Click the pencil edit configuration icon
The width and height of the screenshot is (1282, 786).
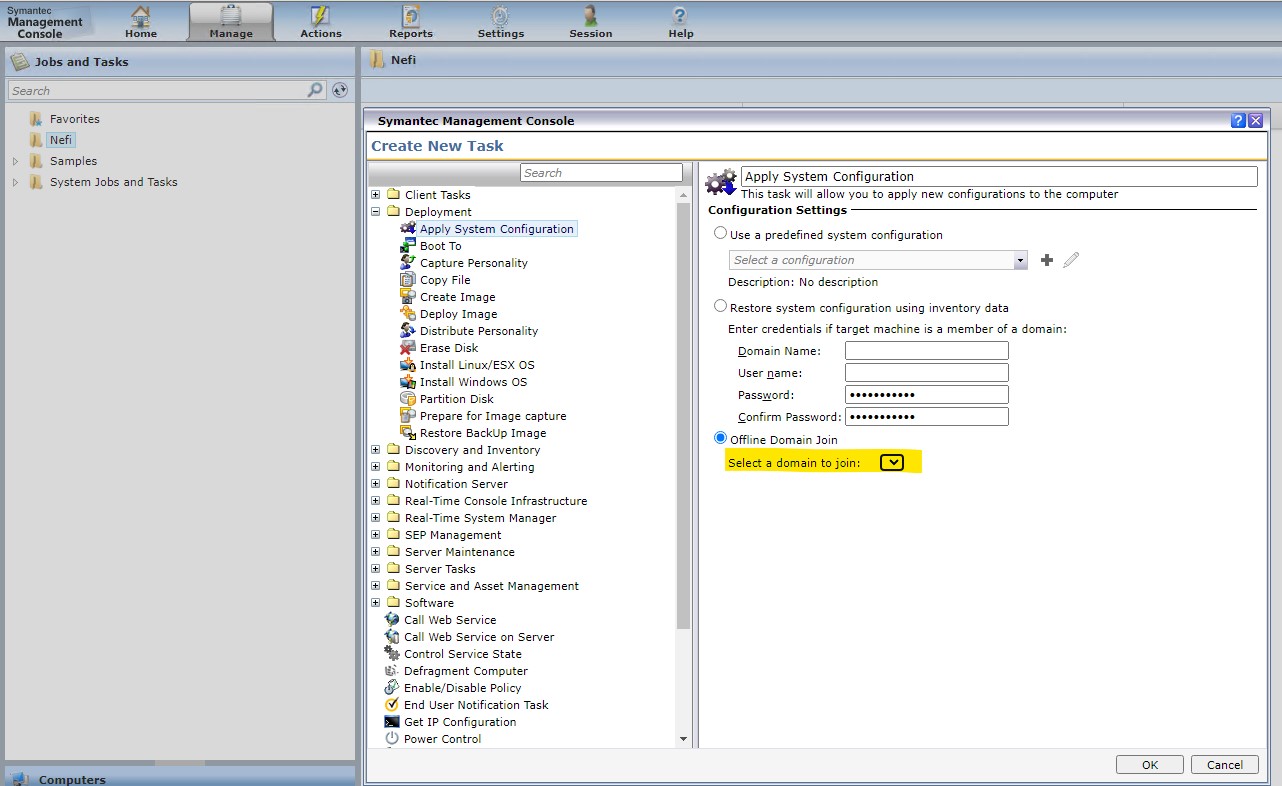[1071, 260]
